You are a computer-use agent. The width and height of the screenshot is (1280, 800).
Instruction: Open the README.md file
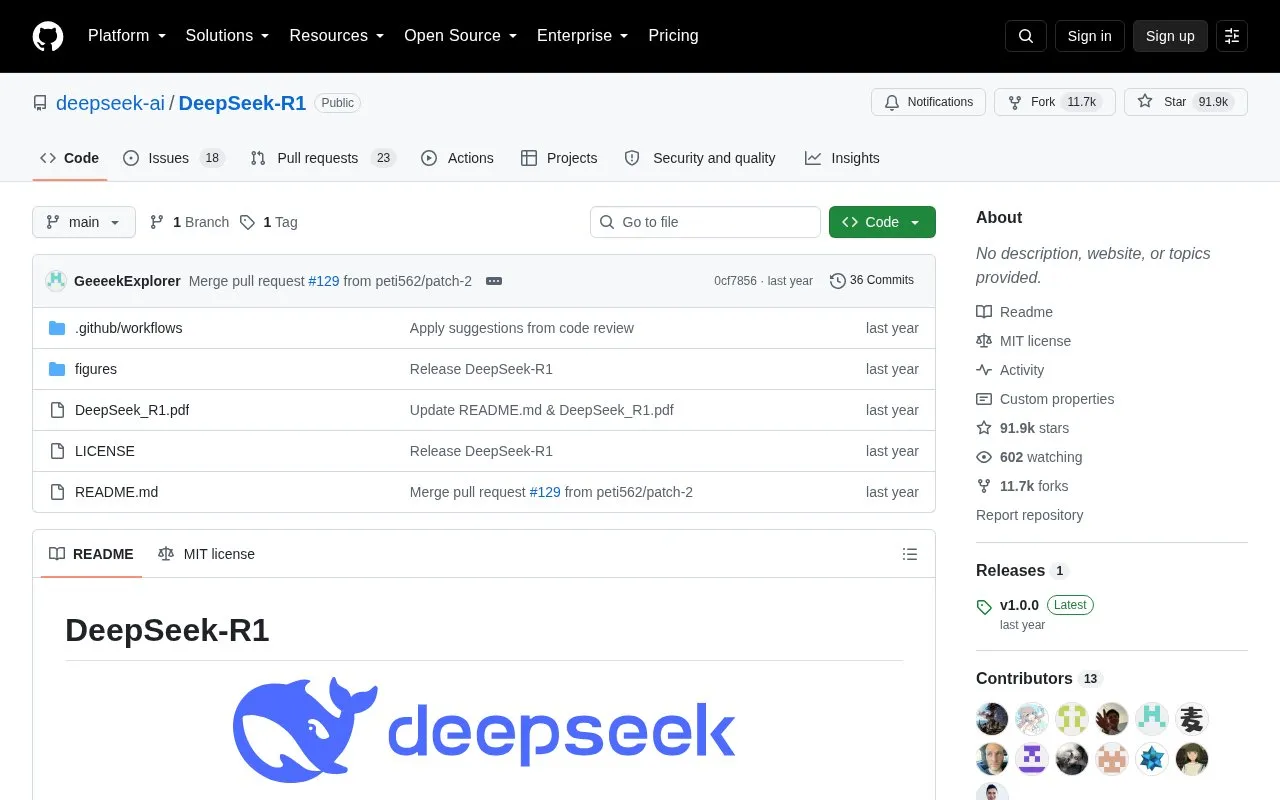[116, 492]
